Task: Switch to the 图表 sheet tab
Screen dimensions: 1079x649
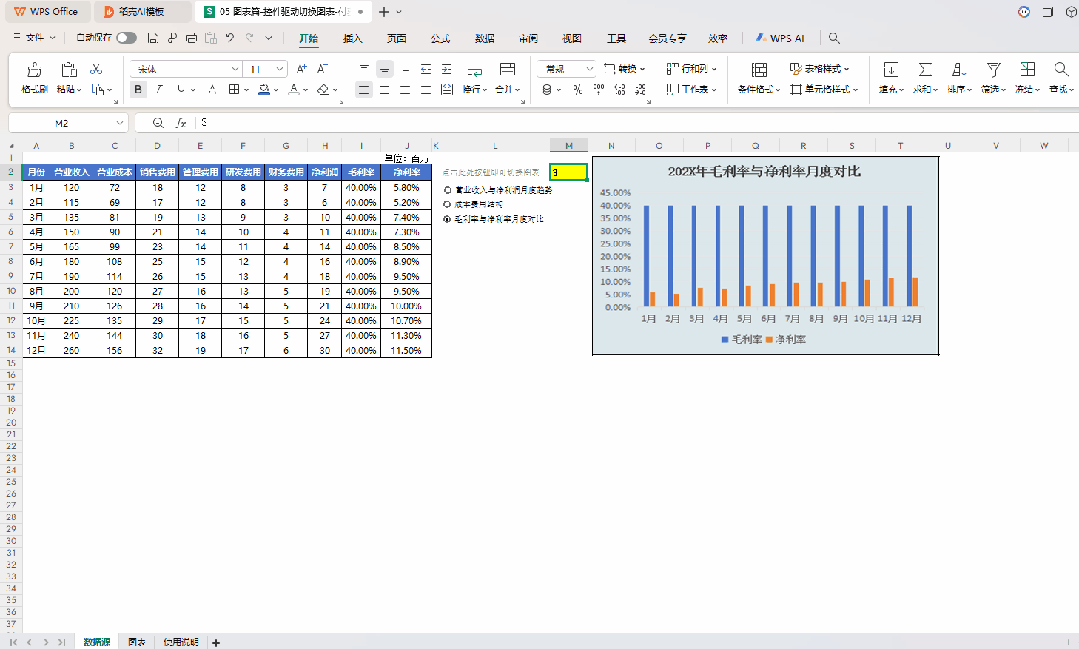Action: coord(136,642)
